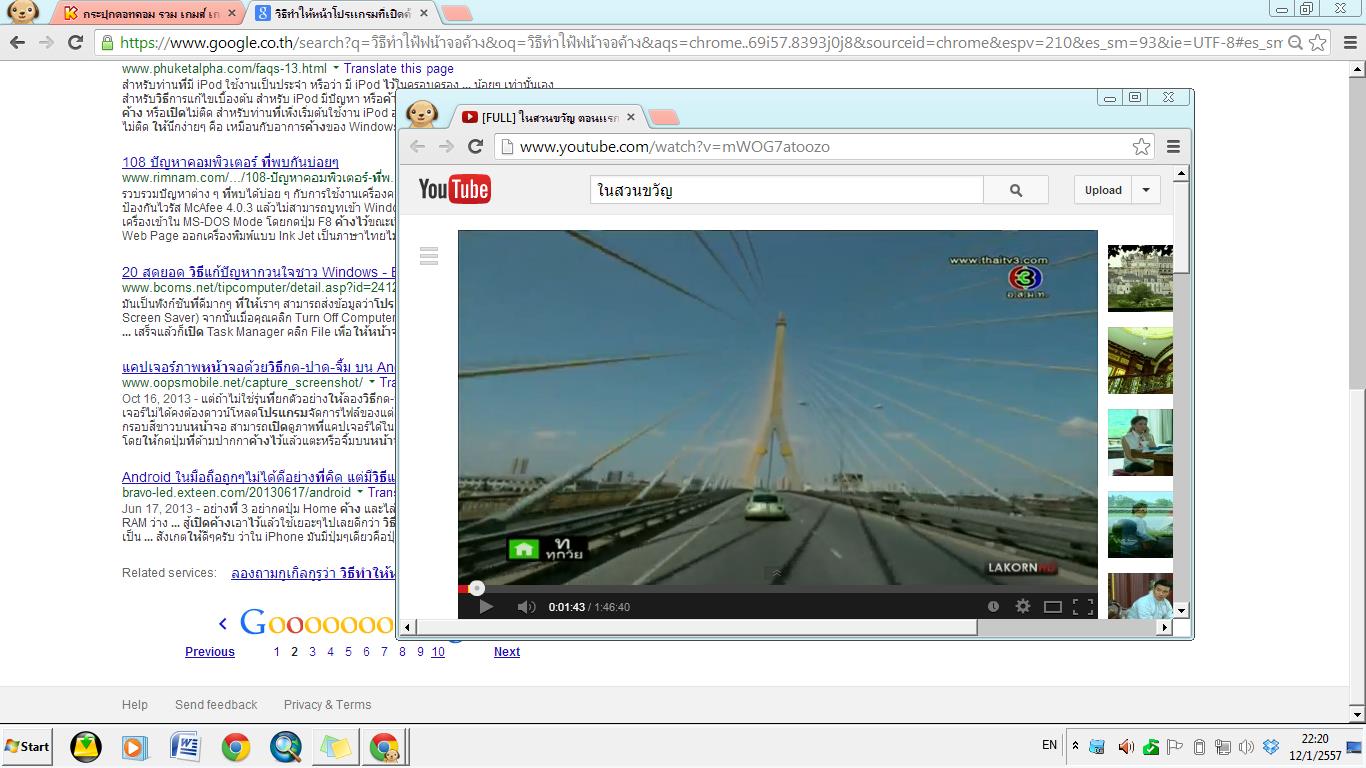Select the Google search results tab

coord(342,13)
